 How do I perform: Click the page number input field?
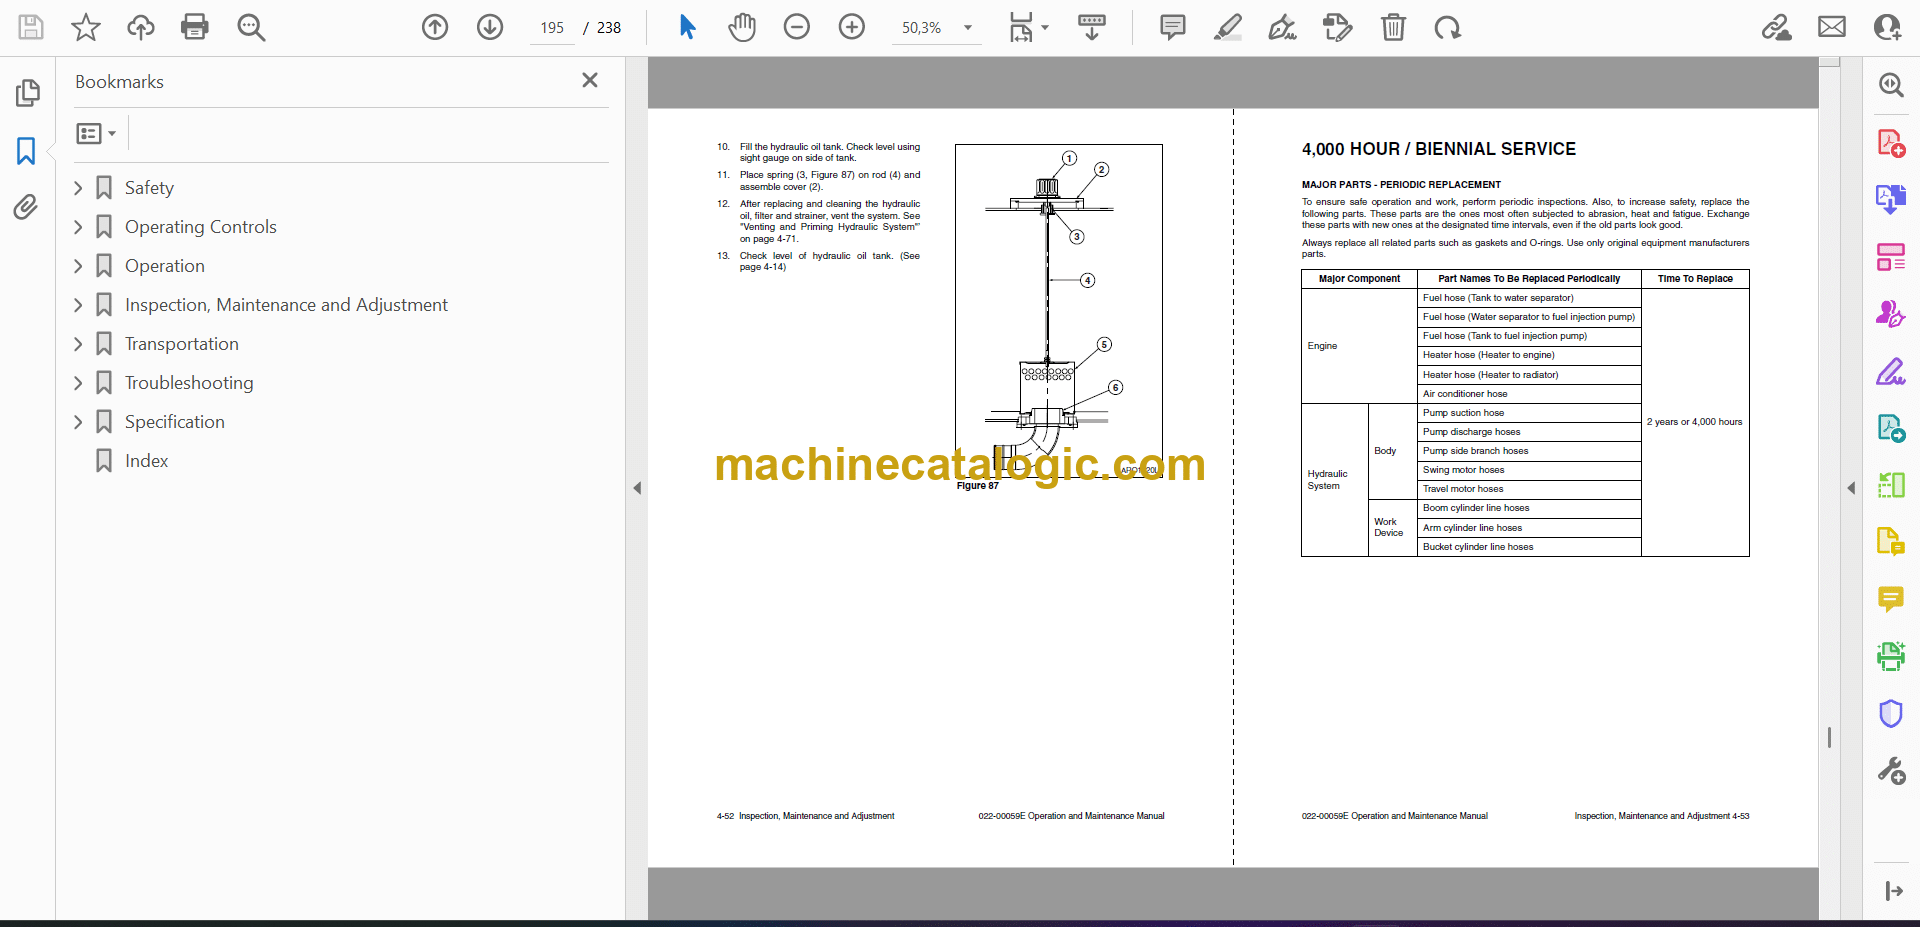[x=552, y=28]
